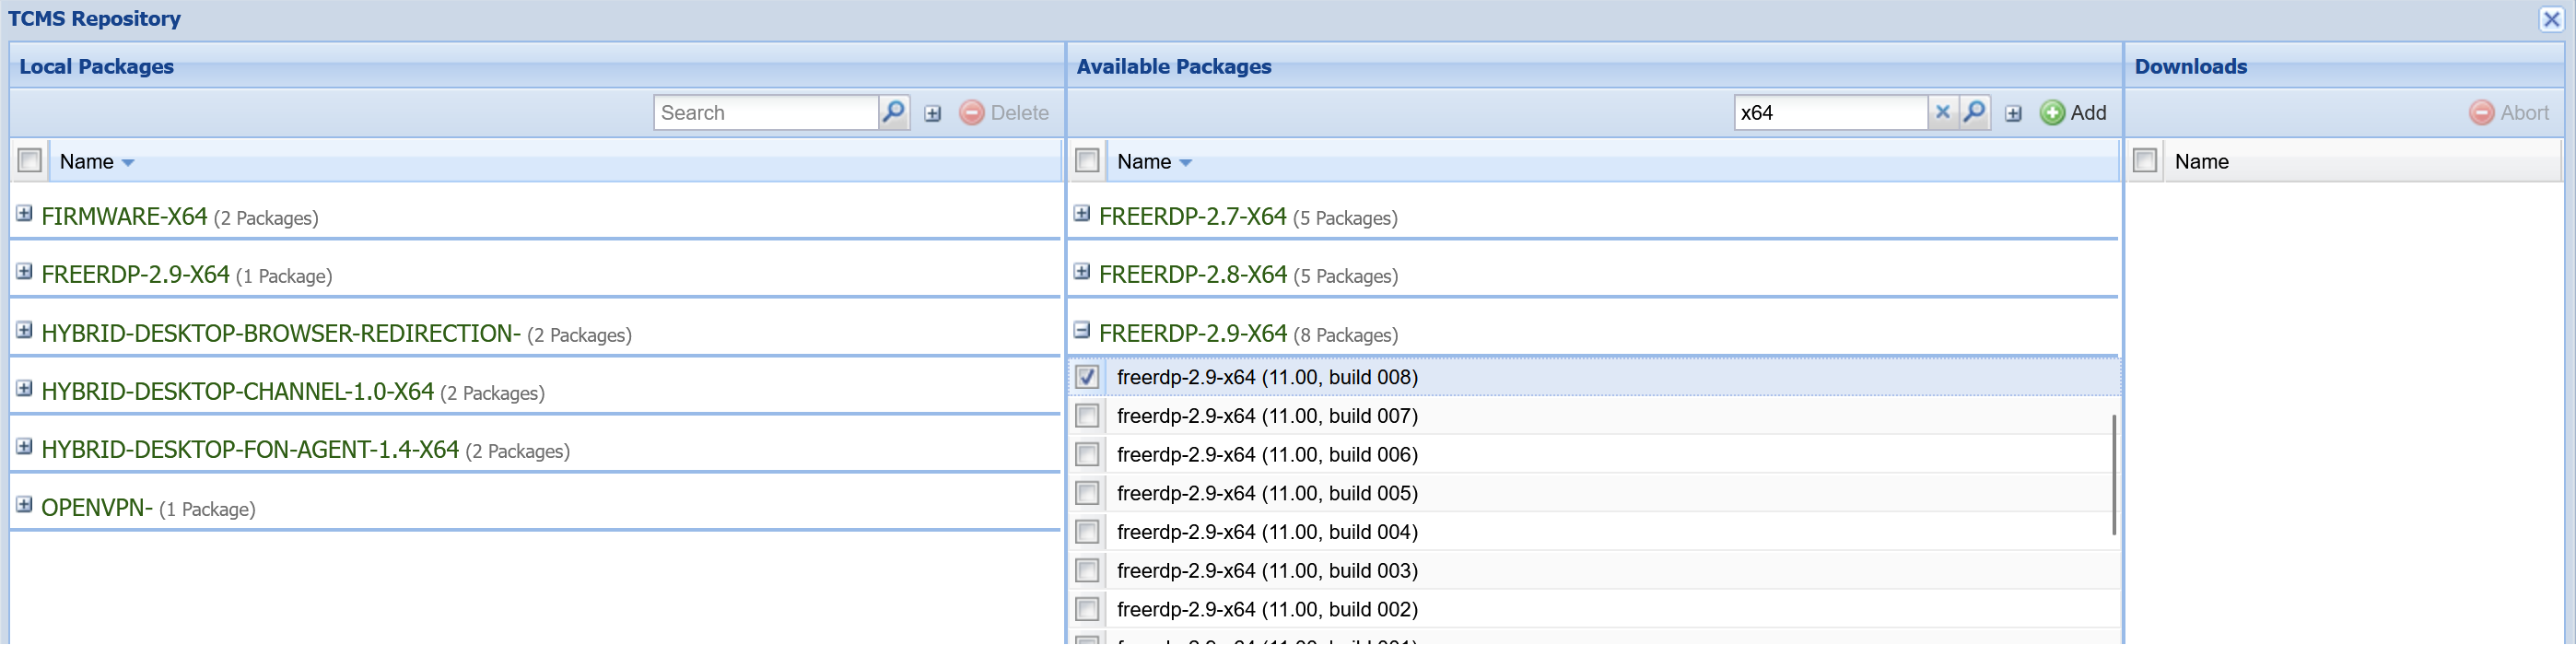Select the freerdp-2.9-x64 build 005 row

(1267, 493)
